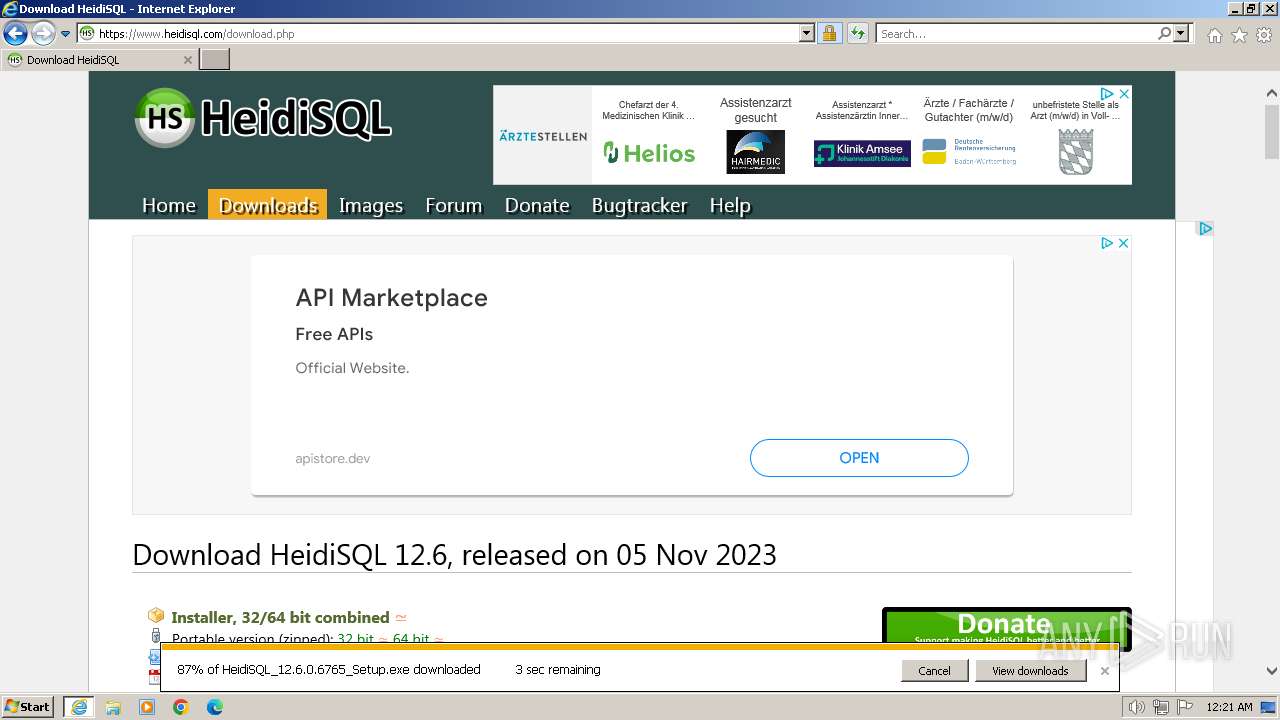Click the View downloads button
Viewport: 1280px width, 720px height.
[x=1030, y=671]
